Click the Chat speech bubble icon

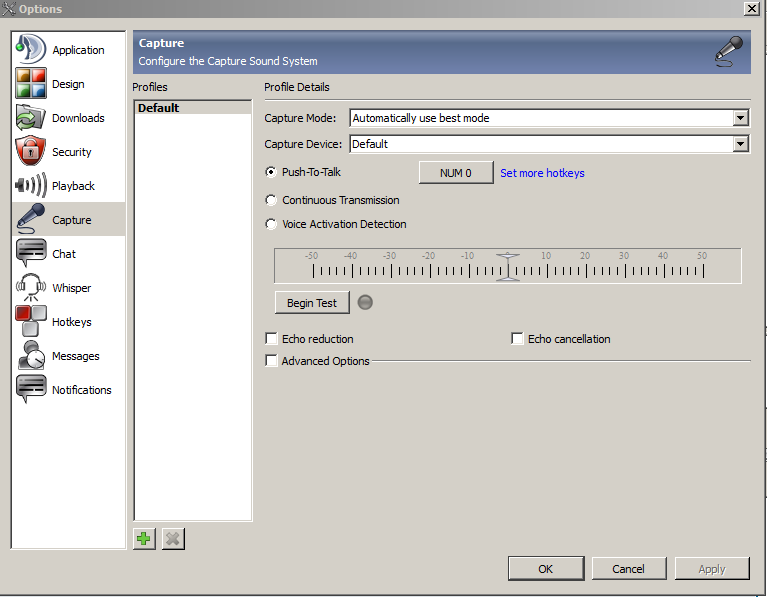click(31, 253)
